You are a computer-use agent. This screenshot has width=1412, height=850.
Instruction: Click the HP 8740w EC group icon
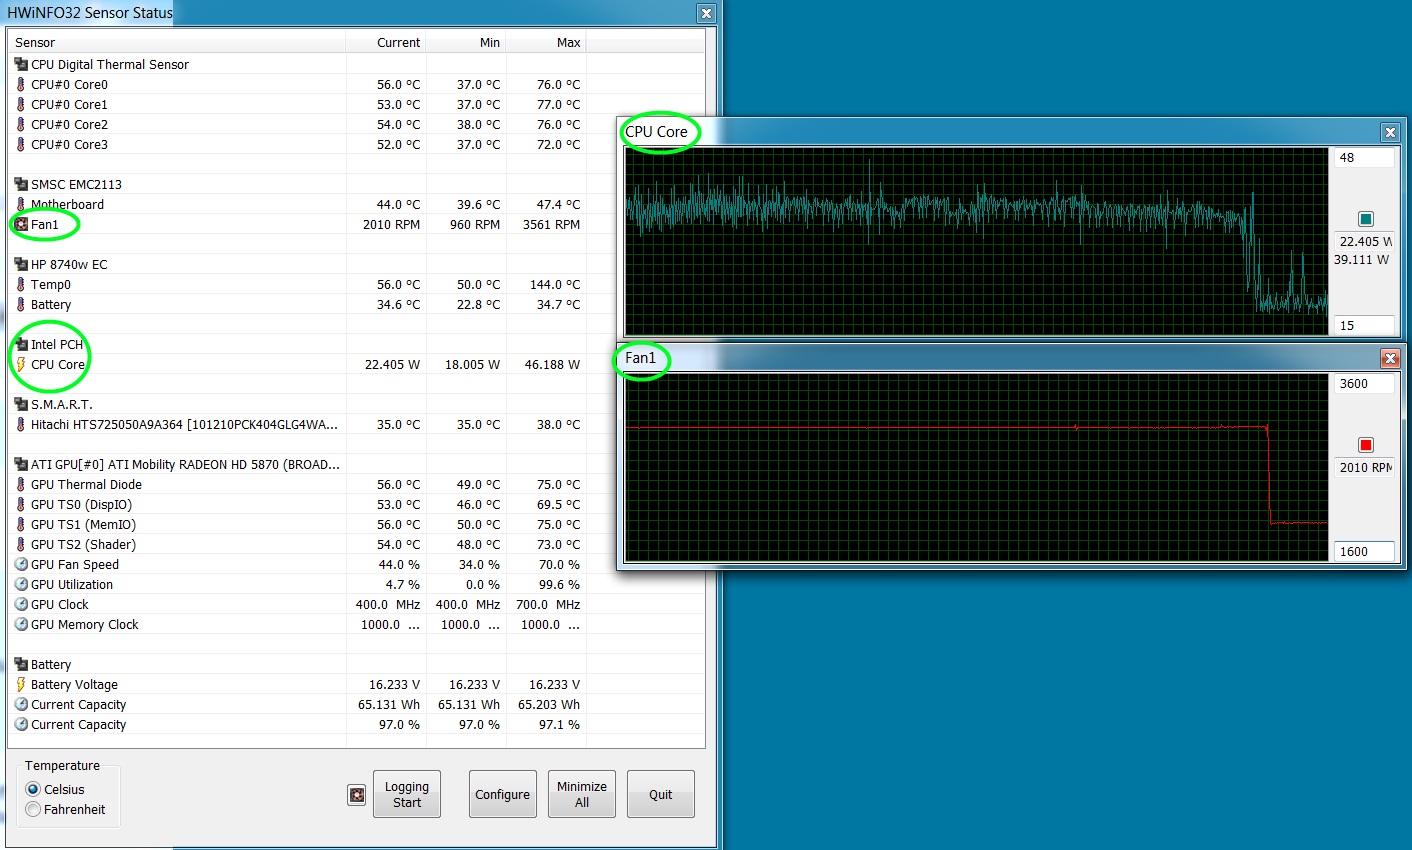(x=21, y=264)
